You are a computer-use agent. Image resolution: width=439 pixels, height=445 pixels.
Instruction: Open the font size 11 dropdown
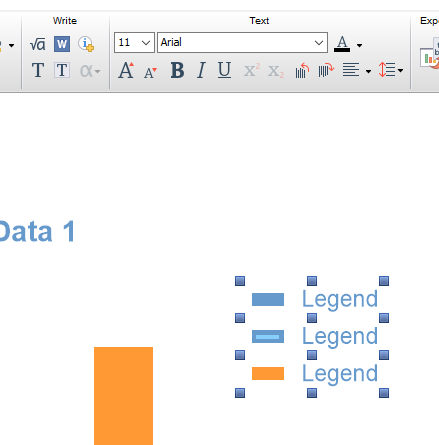[134, 43]
